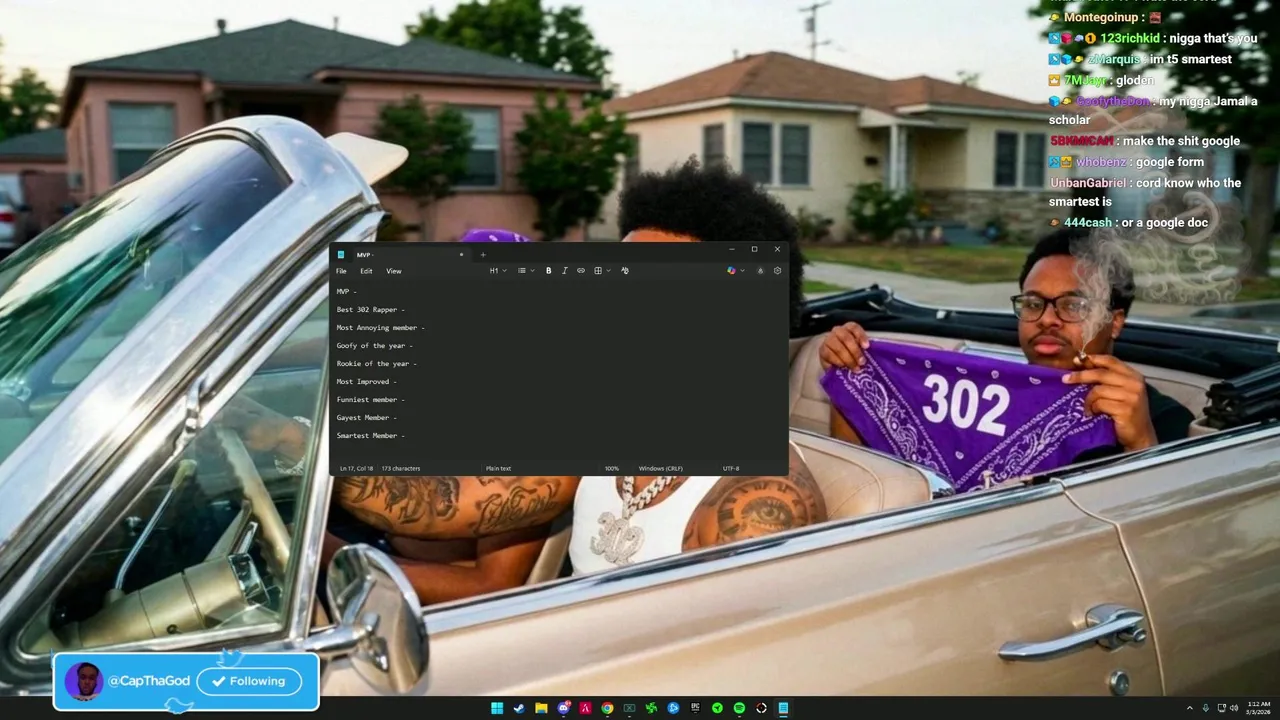Open the View menu
Viewport: 1280px width, 720px height.
394,271
